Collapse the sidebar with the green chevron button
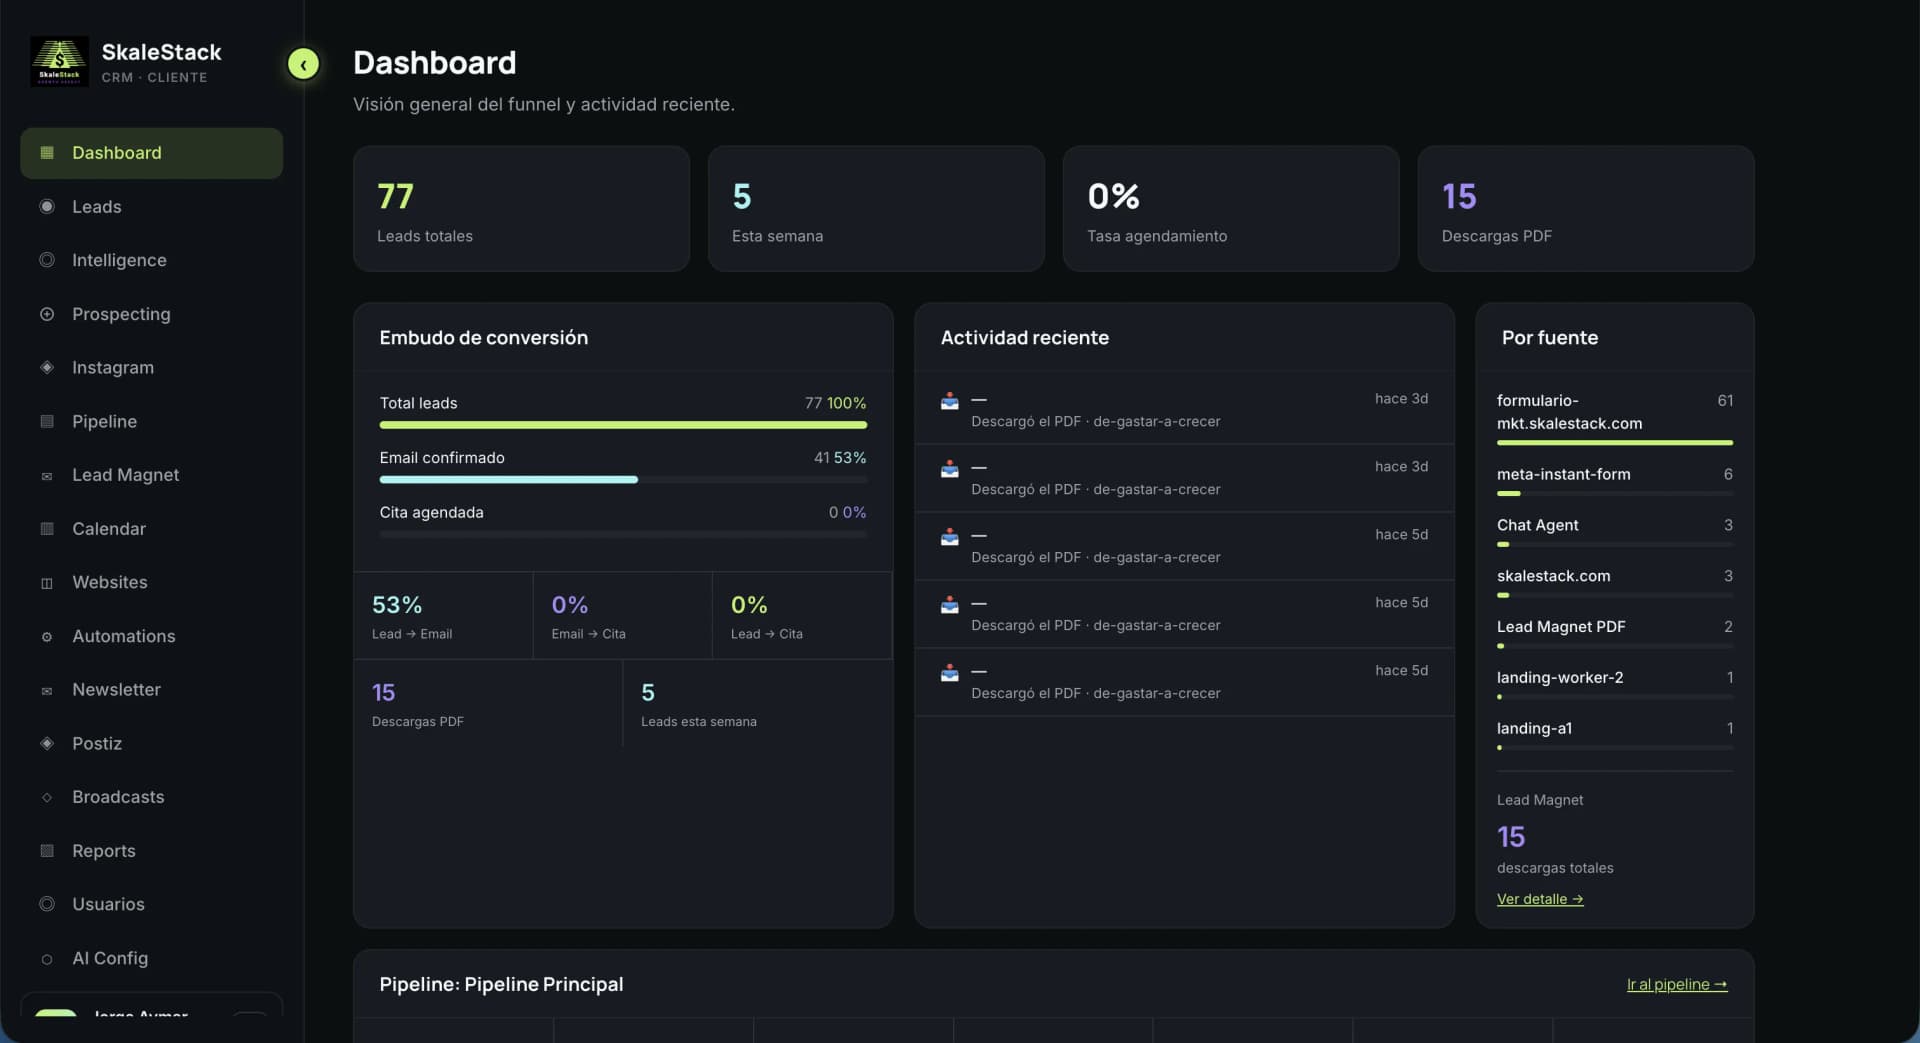 click(303, 64)
